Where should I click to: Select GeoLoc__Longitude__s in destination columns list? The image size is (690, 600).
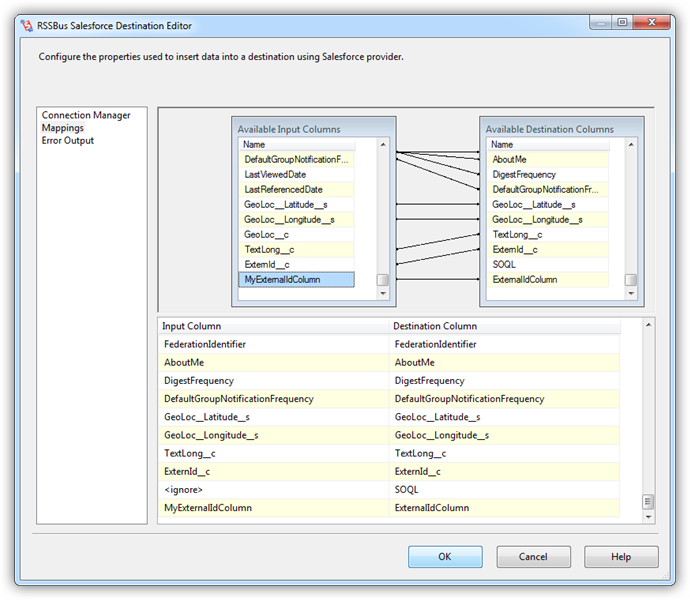coord(548,219)
